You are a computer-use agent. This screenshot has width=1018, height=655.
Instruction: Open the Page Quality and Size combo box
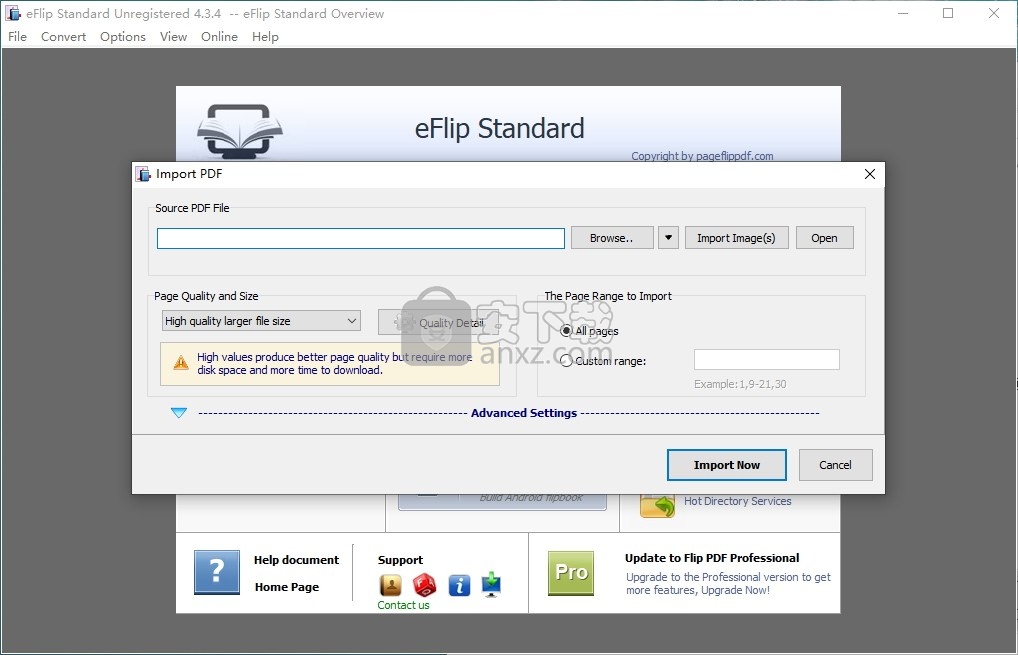[261, 321]
